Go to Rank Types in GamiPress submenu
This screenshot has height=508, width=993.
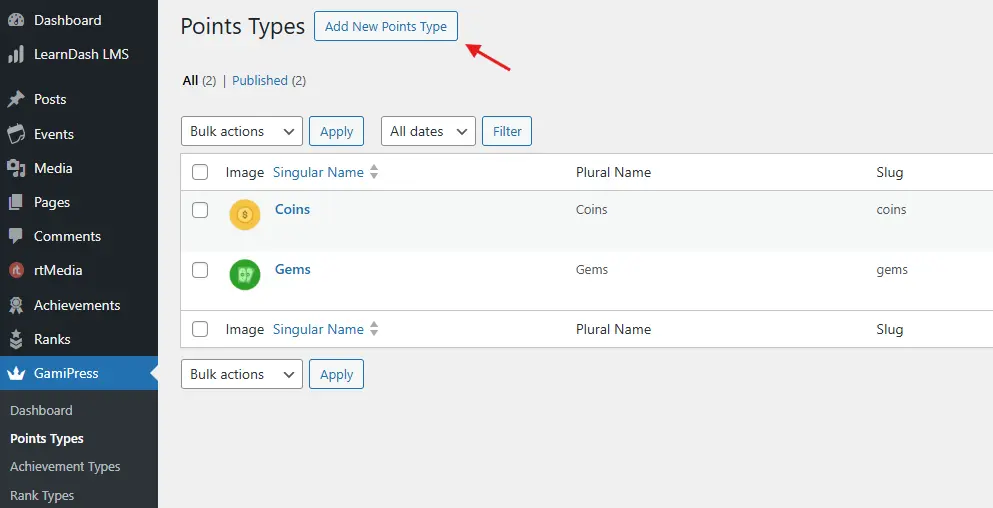point(42,495)
